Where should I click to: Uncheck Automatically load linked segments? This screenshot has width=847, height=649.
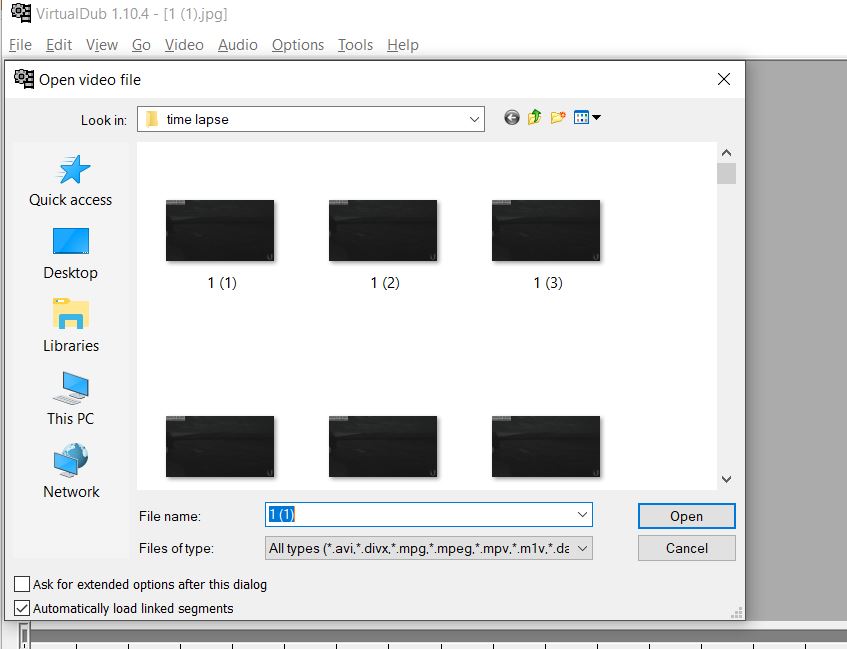22,608
